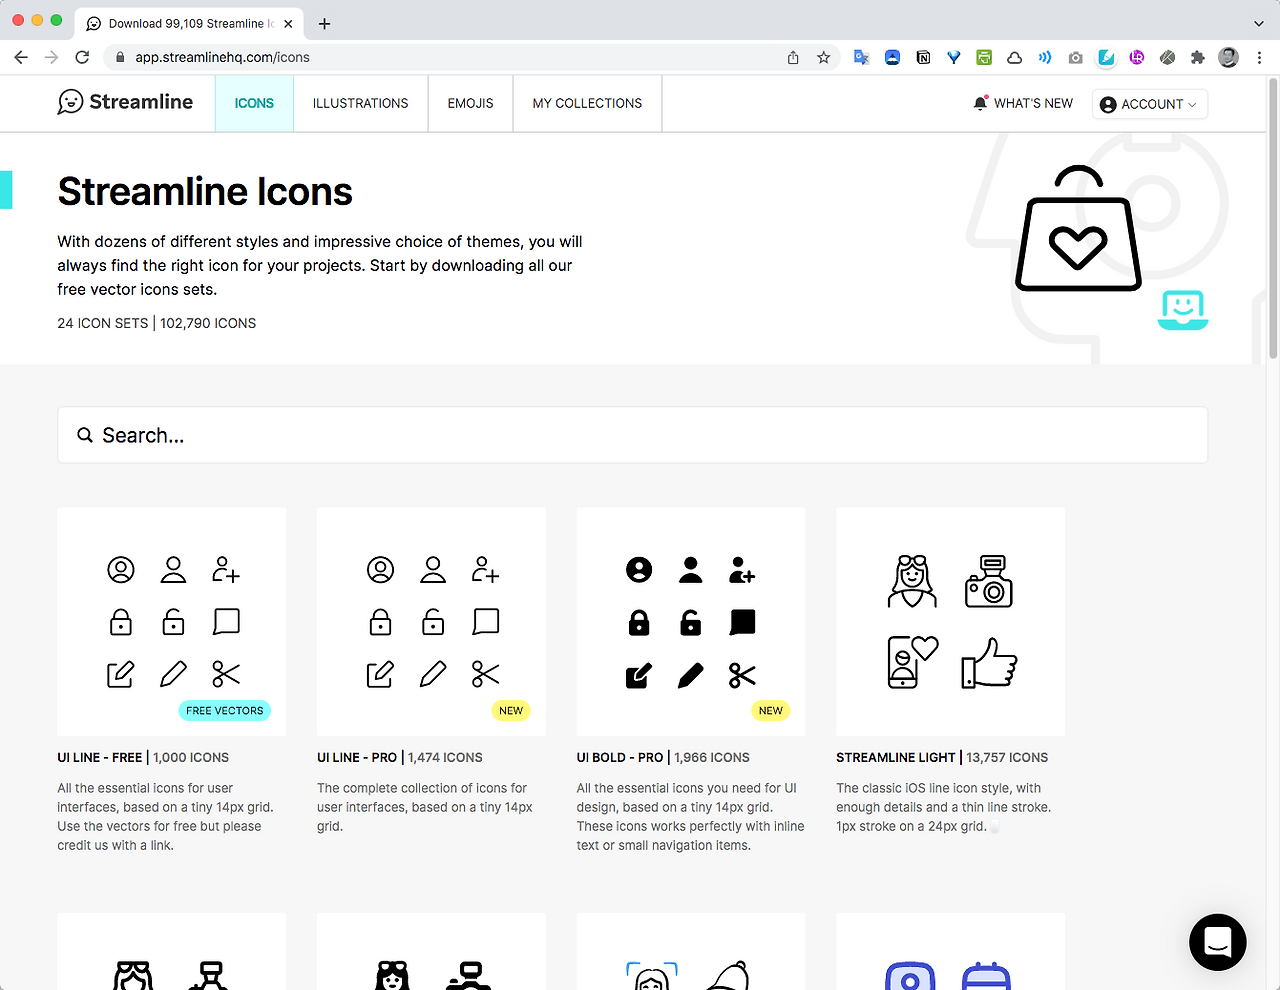Click the '102,790 ICONS' count text
The image size is (1280, 990).
[208, 323]
